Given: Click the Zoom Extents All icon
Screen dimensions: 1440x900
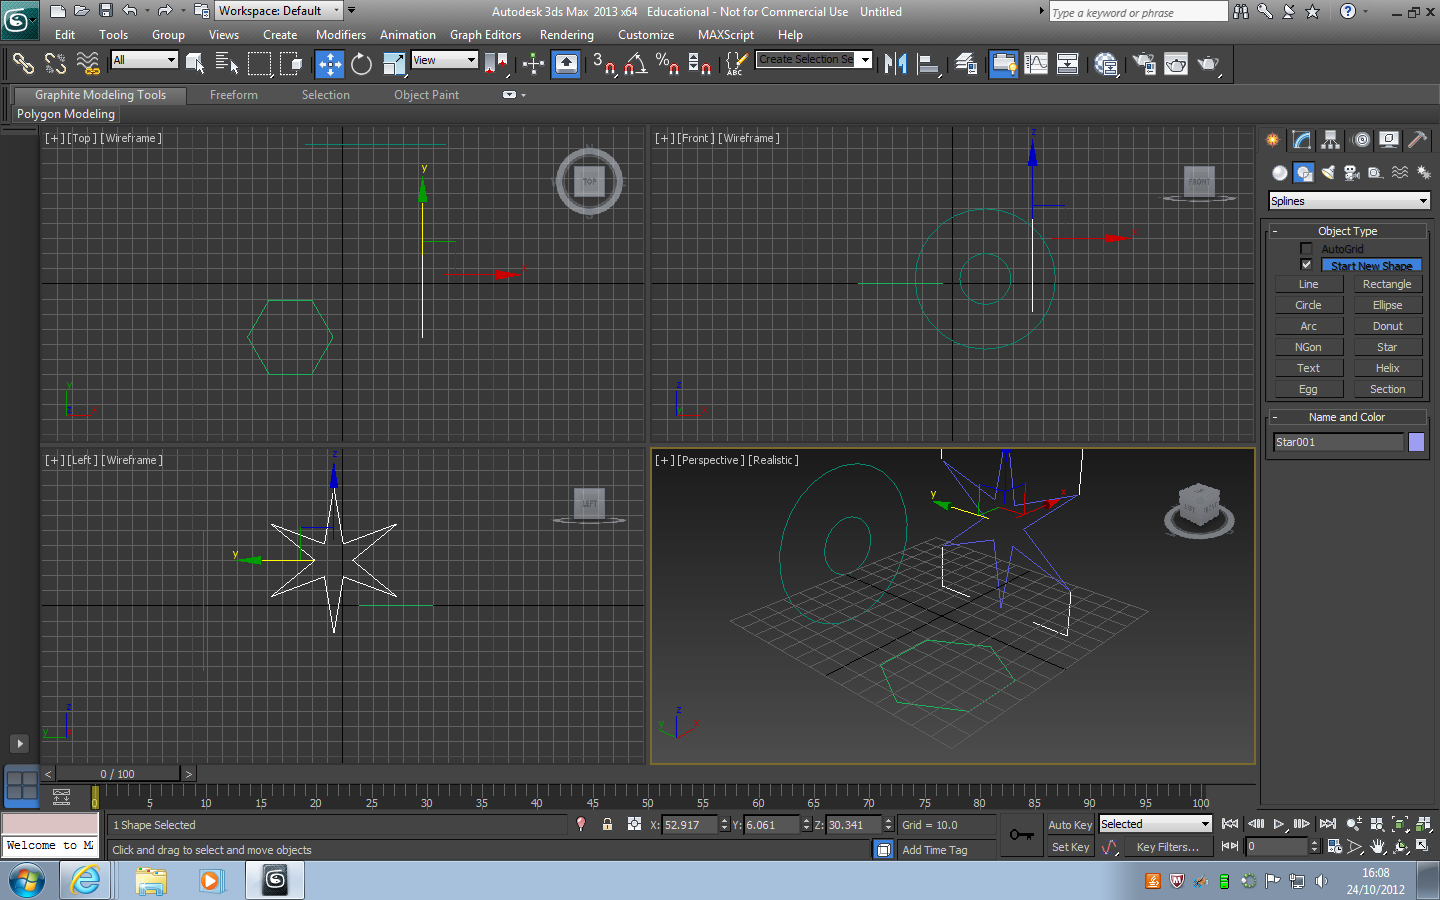Looking at the screenshot, I should pos(1423,824).
